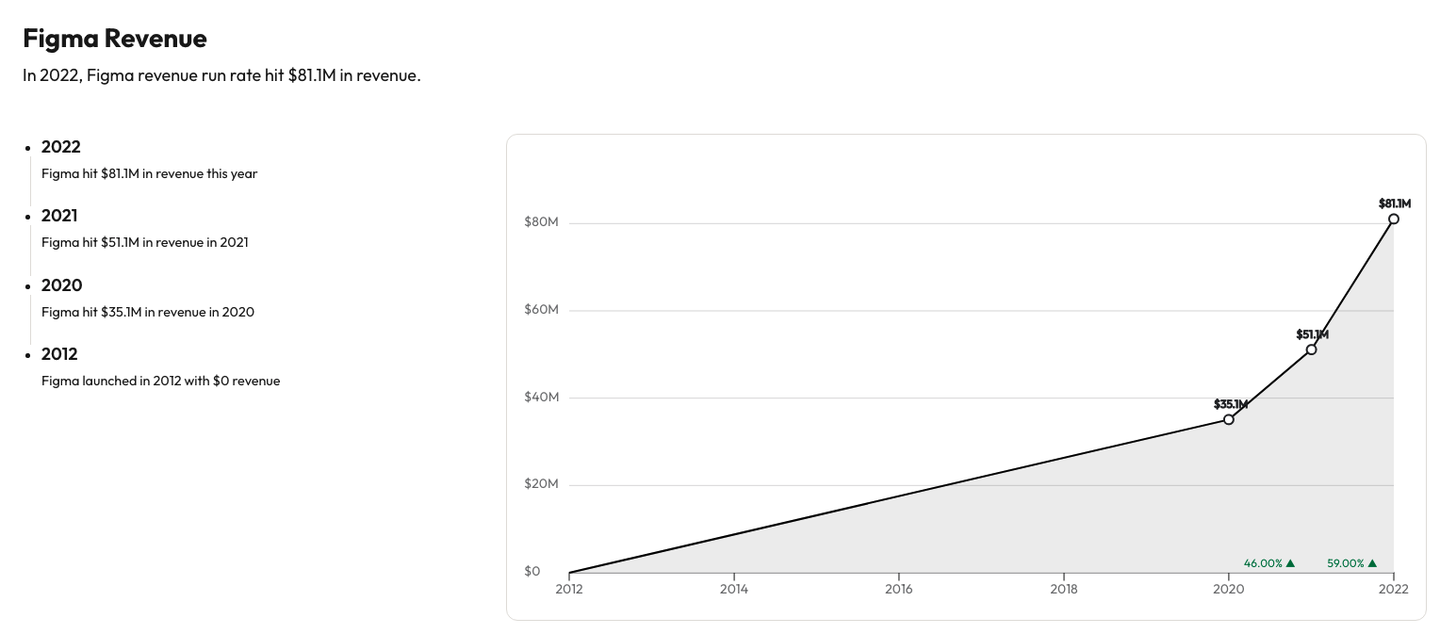Click the "Figma hit $51.1M in revenue" text
Viewport: 1440px width, 634px height.
click(x=145, y=242)
